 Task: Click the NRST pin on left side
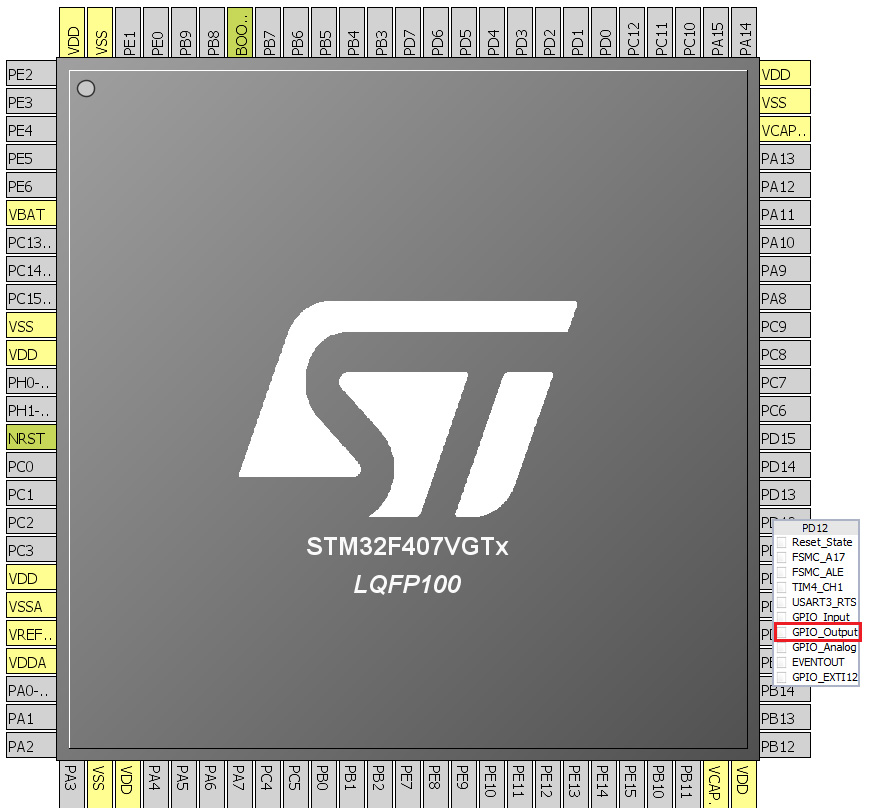pyautogui.click(x=31, y=438)
